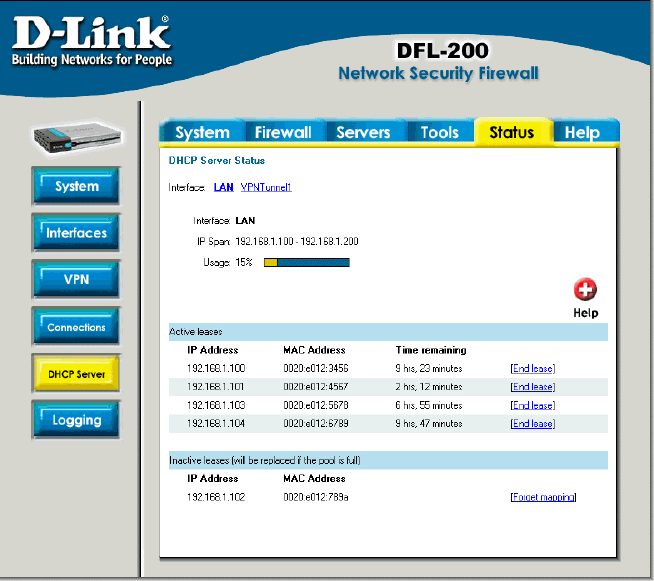Select the LAN interface link
The height and width of the screenshot is (581, 654).
[224, 188]
